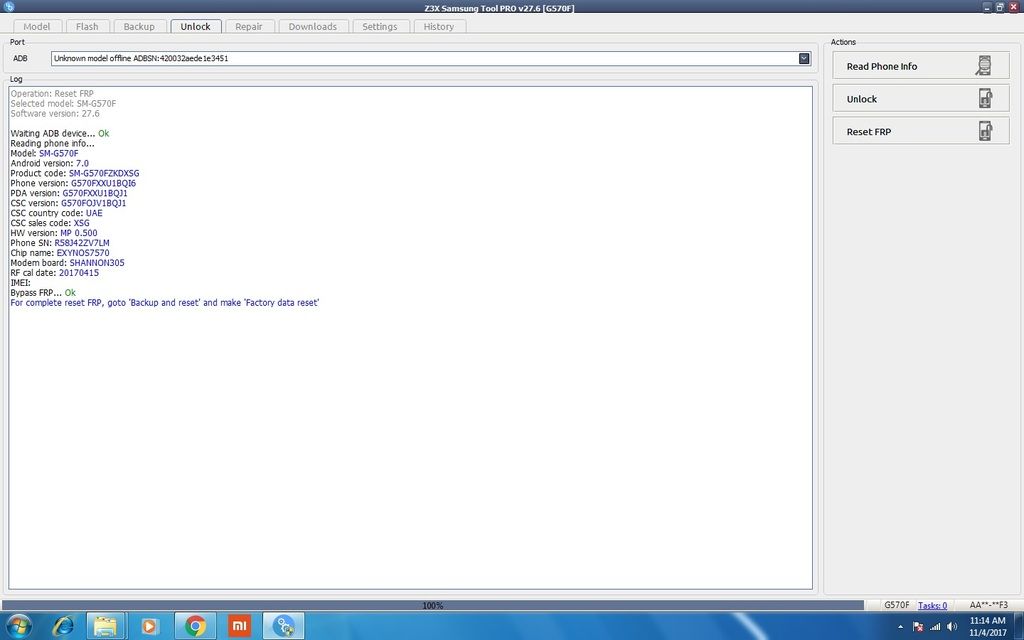
Task: Click the volume speaker tray icon
Action: tap(951, 627)
